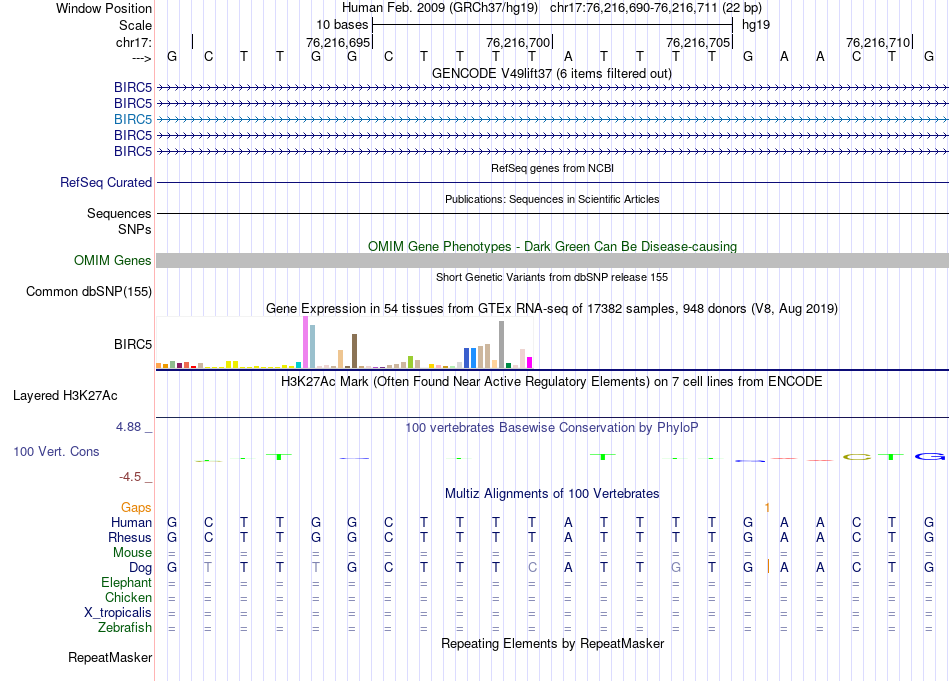Click the dark brown bar in GTEx chart
The image size is (950, 681).
click(354, 351)
